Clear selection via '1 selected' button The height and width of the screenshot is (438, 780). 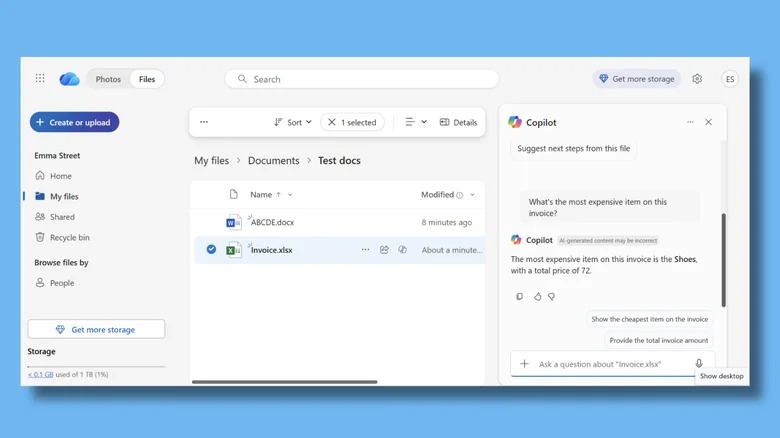click(352, 122)
